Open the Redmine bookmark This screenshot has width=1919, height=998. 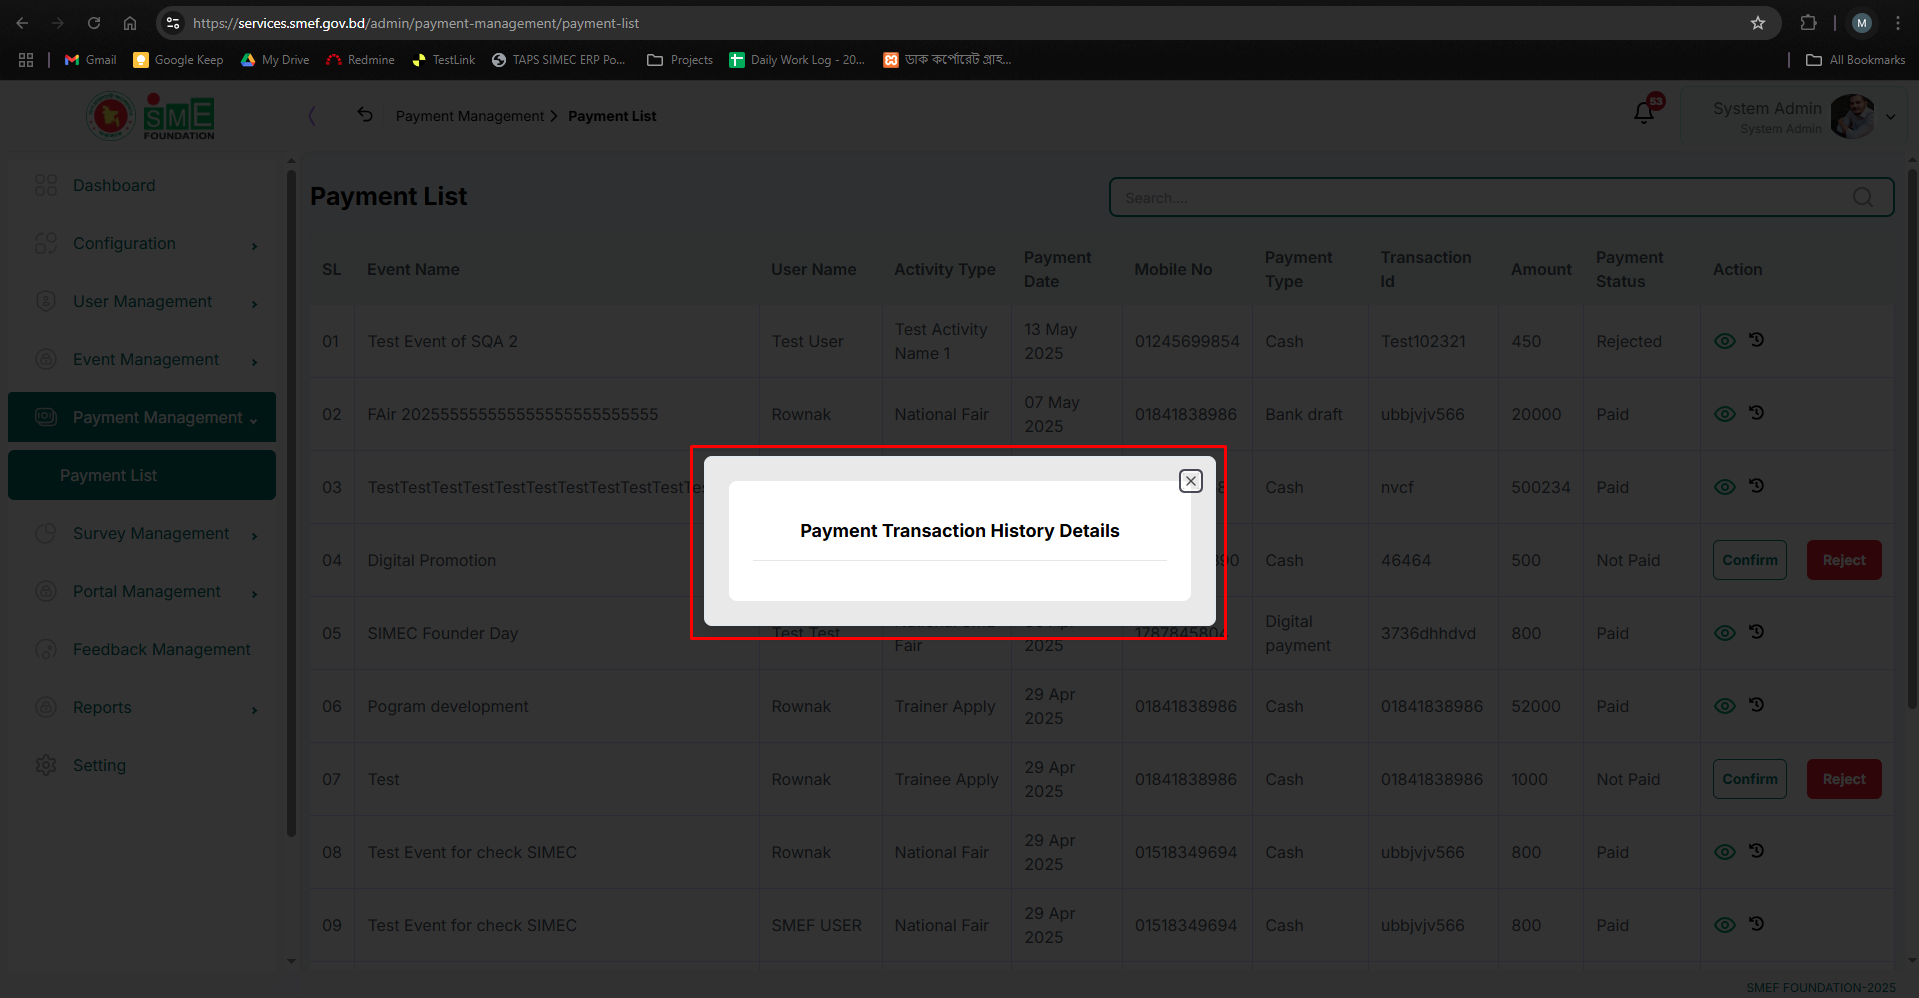coord(360,60)
